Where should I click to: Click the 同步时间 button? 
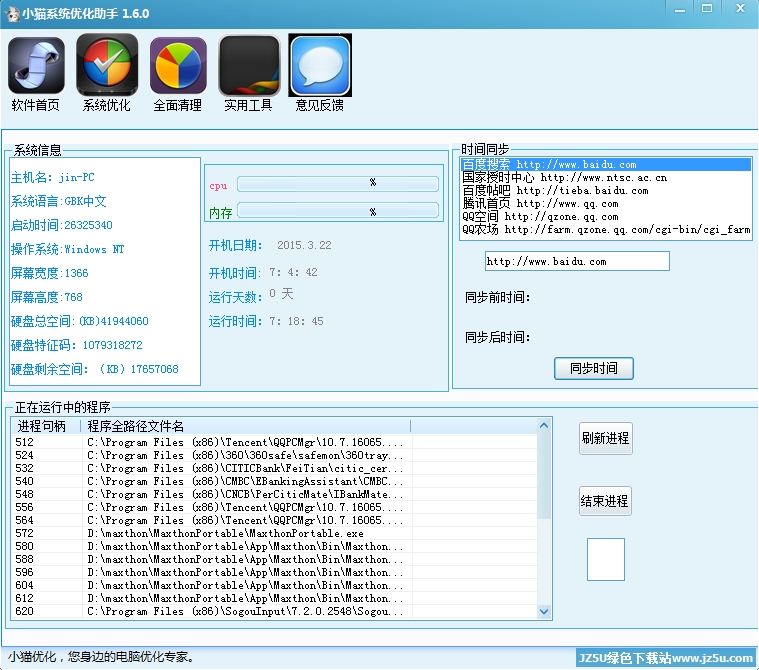click(593, 368)
